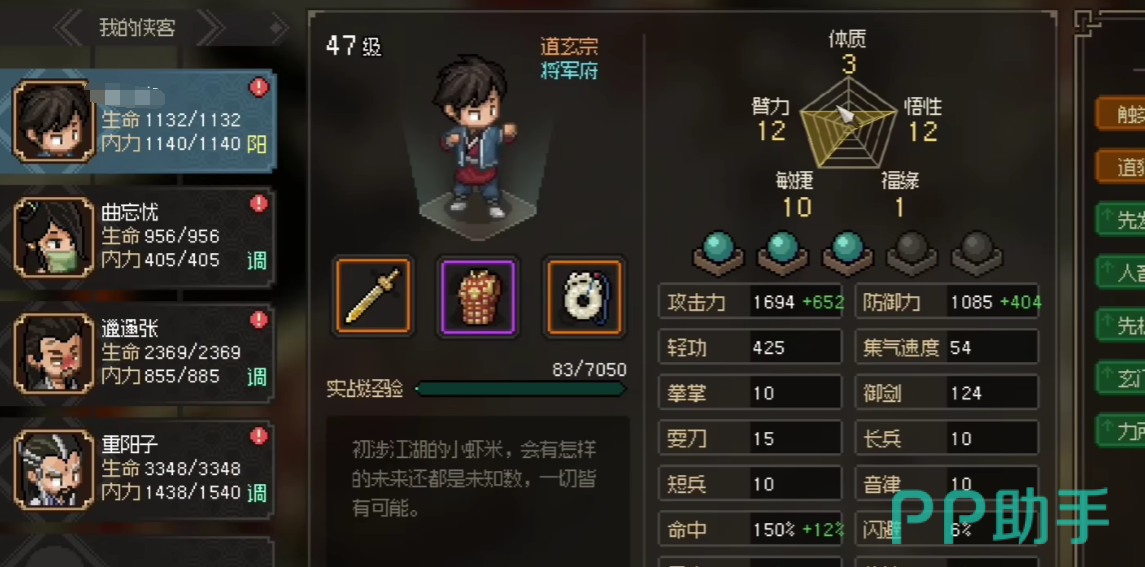Click the 道玄宗 sect link
This screenshot has height=567, width=1145.
pyautogui.click(x=569, y=47)
